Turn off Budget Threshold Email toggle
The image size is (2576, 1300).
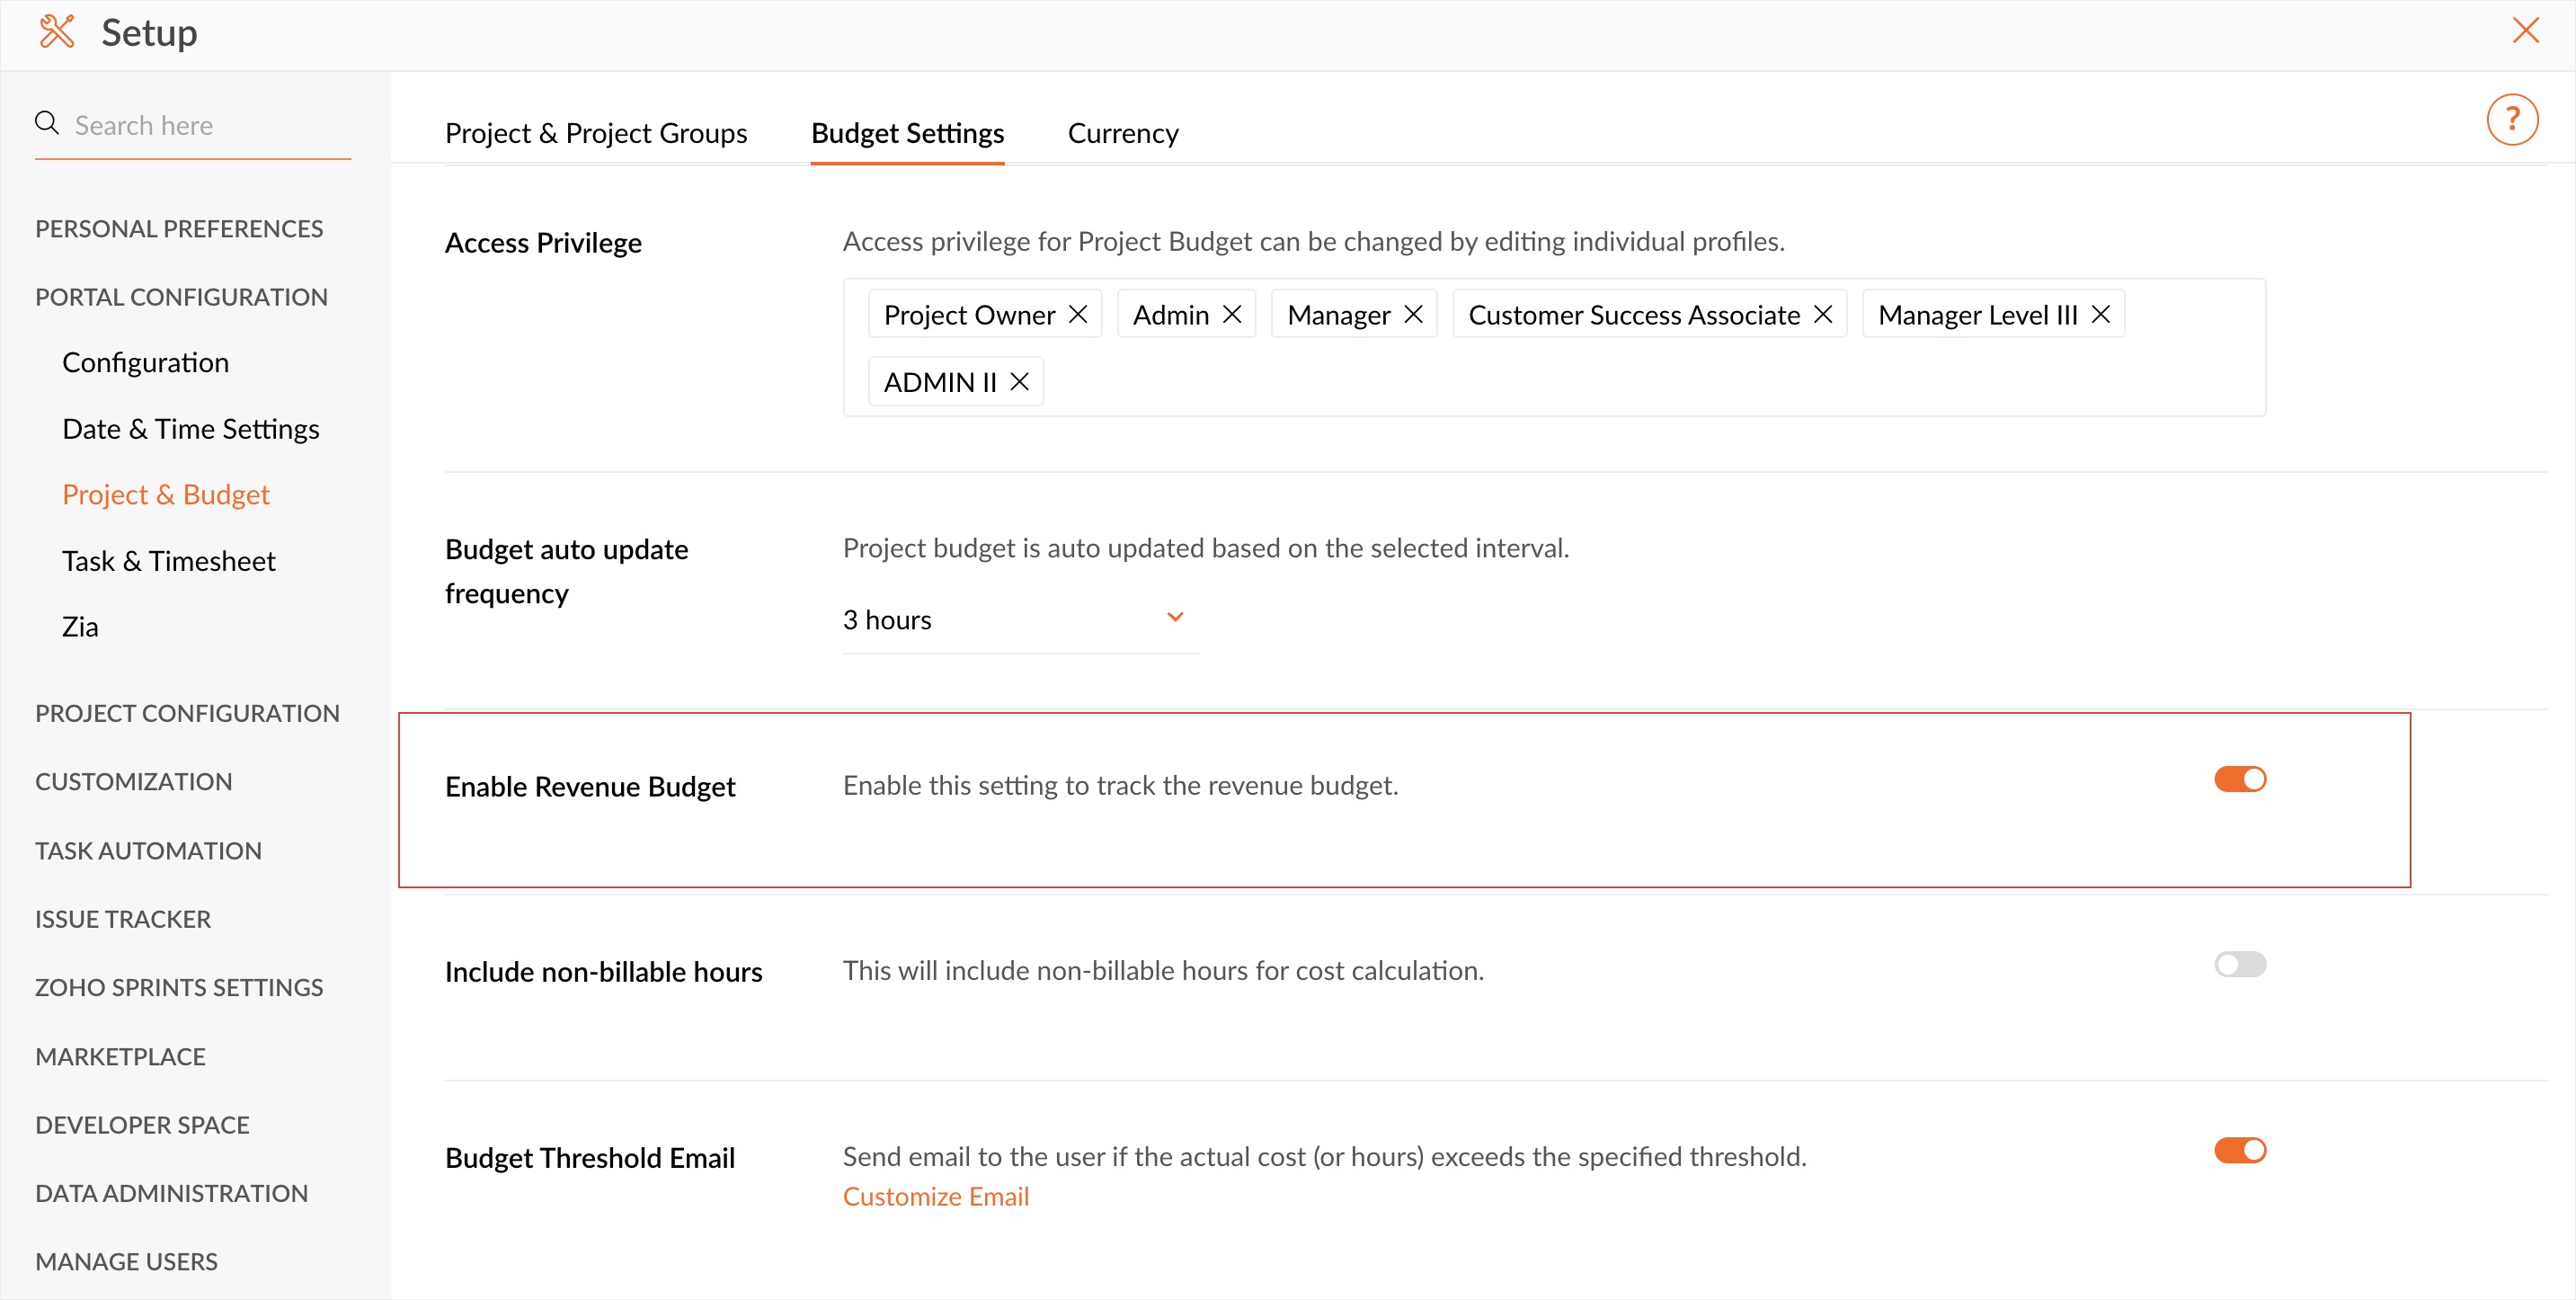[x=2239, y=1150]
